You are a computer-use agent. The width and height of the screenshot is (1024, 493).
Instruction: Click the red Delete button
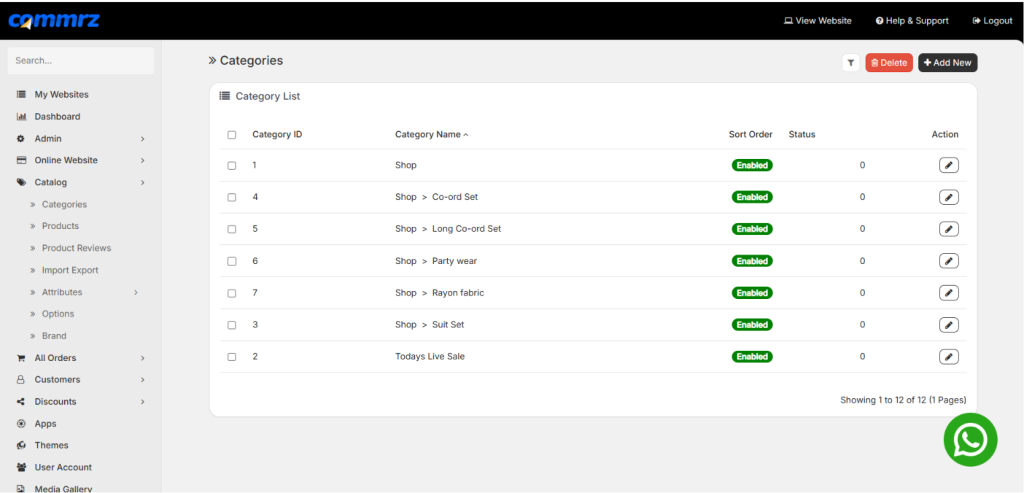click(889, 63)
